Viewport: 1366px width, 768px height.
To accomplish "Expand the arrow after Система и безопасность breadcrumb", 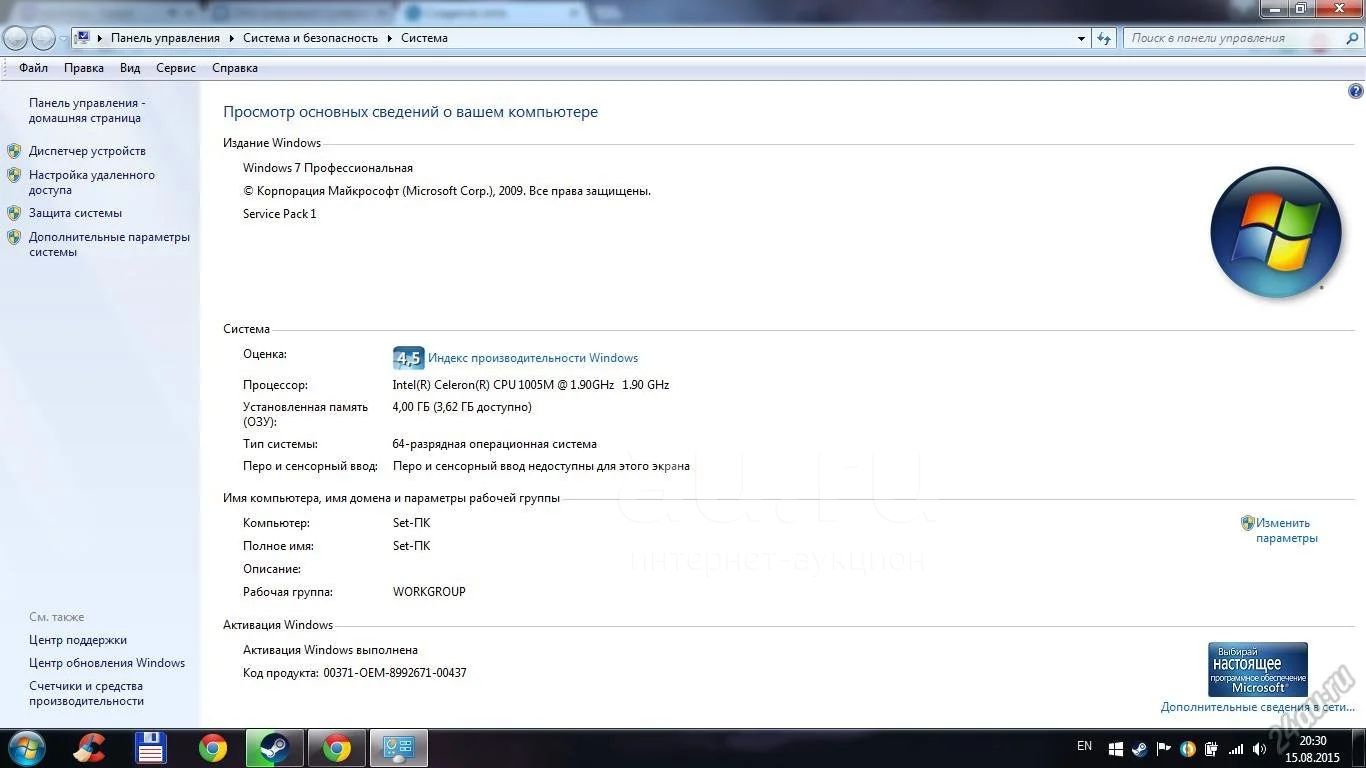I will coord(390,38).
